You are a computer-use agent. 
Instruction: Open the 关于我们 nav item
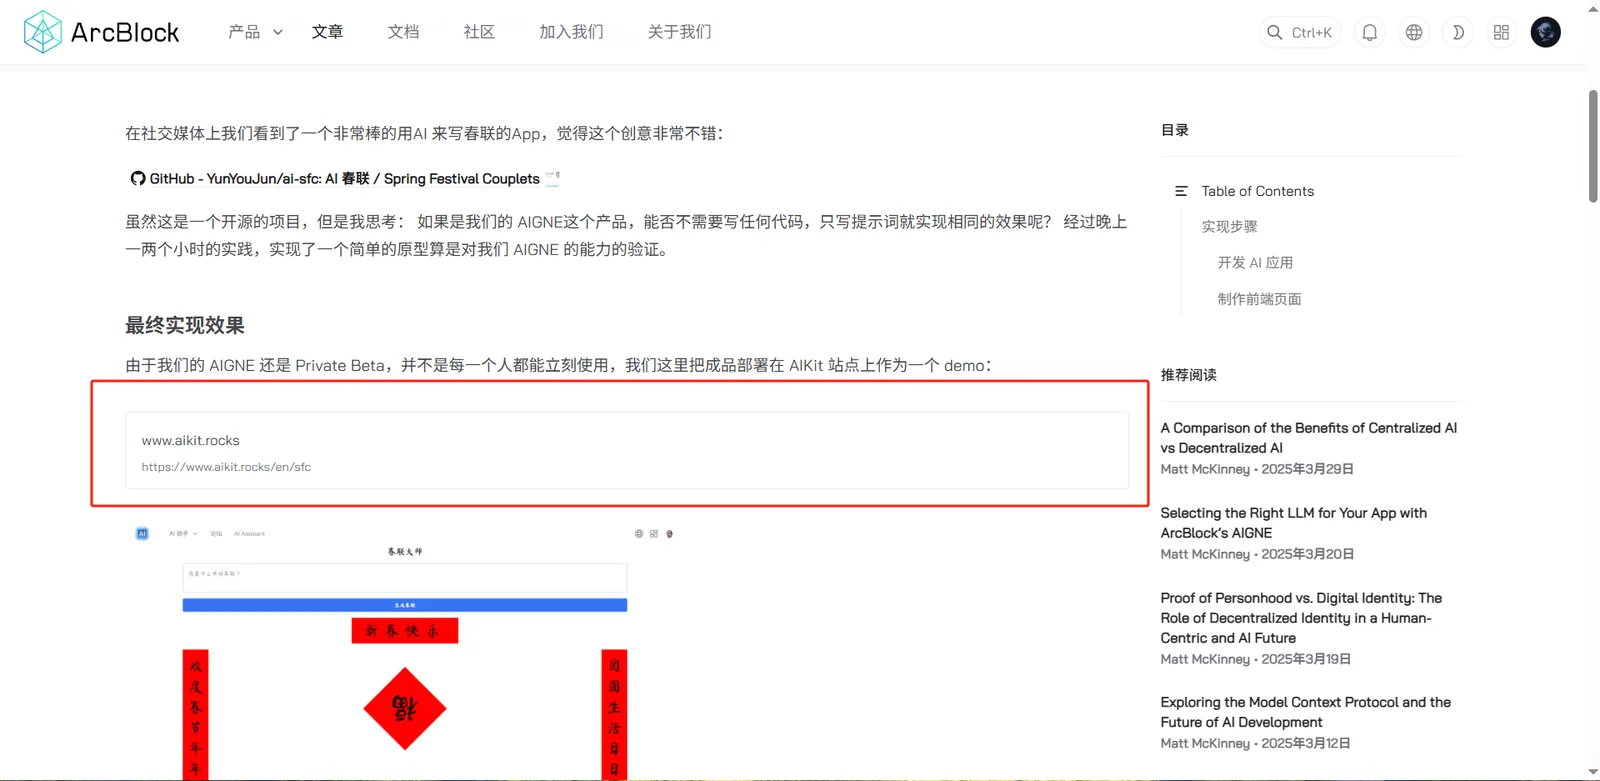679,32
